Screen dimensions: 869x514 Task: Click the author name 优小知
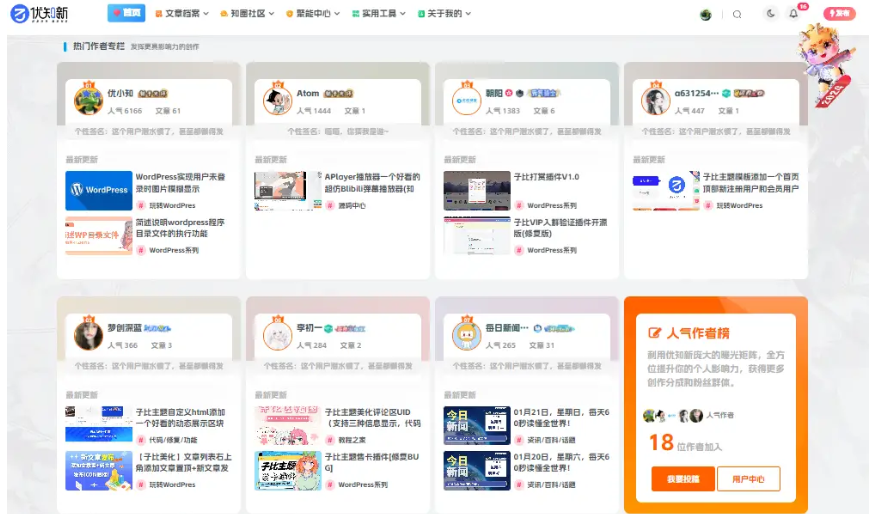pyautogui.click(x=120, y=93)
